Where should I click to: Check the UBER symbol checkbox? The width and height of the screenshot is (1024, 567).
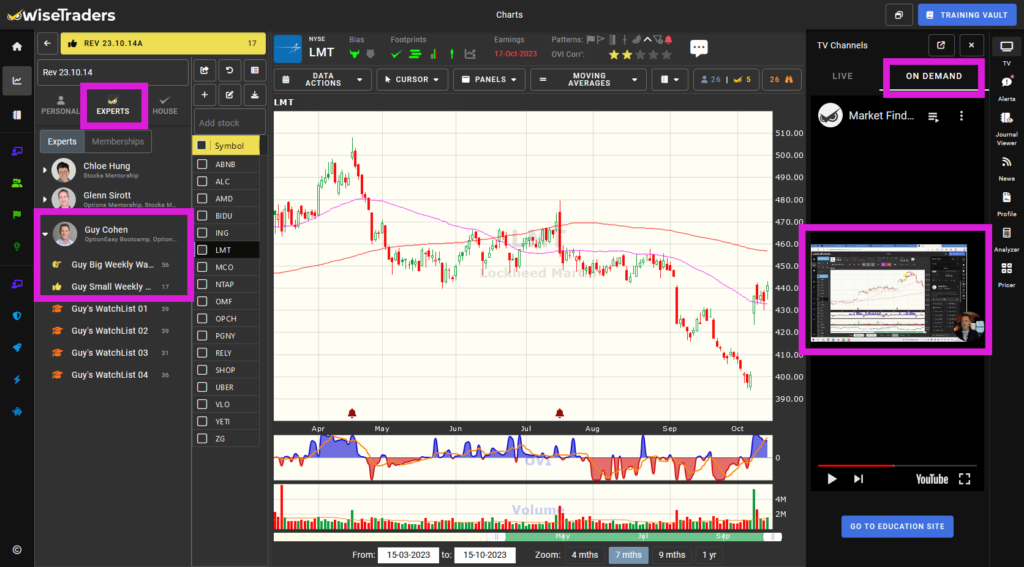202,387
